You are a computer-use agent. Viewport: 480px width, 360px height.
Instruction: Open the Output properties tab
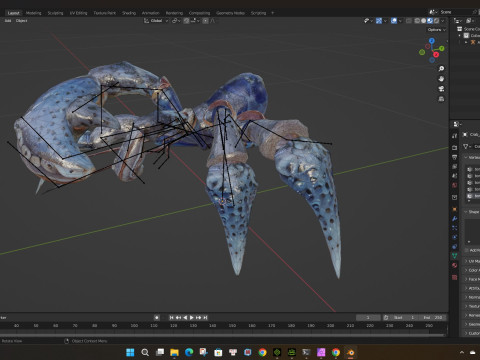454,157
